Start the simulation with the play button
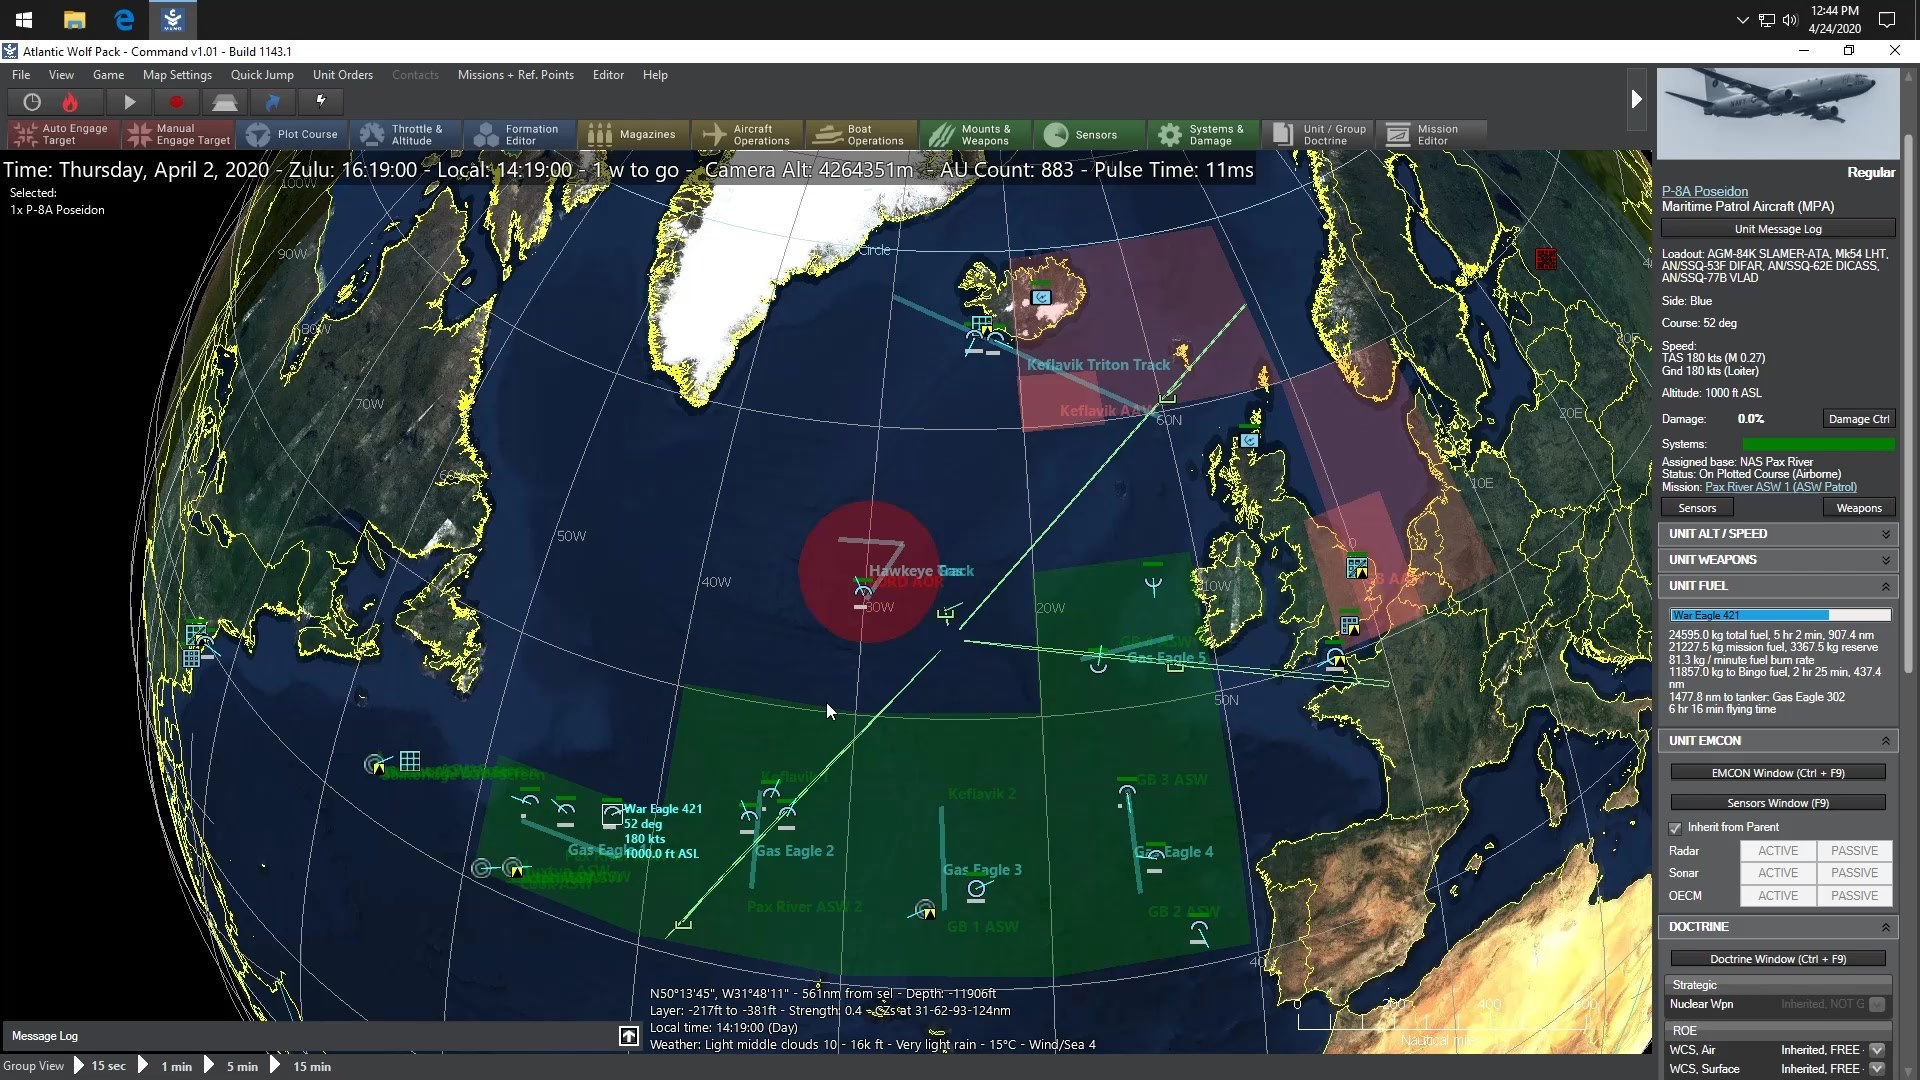 point(129,102)
